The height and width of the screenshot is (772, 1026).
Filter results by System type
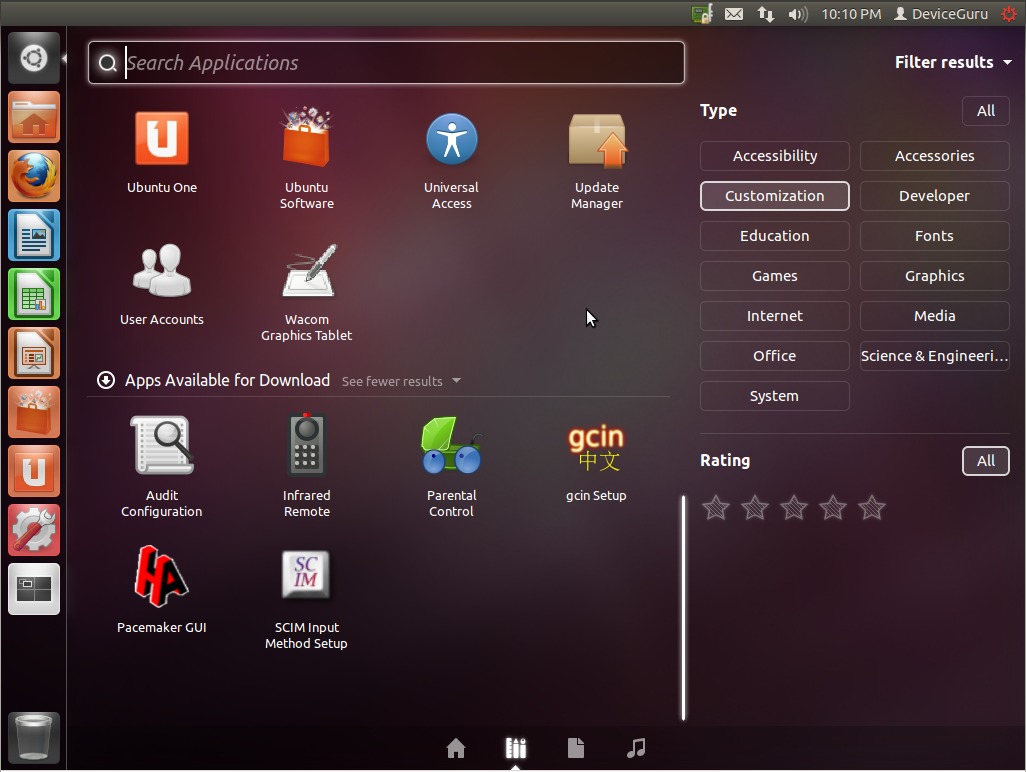point(775,396)
